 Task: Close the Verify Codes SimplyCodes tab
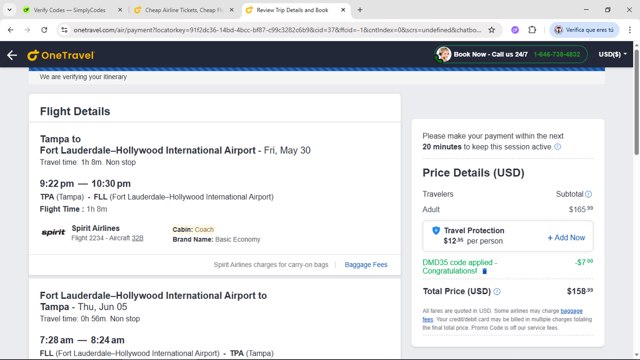120,10
